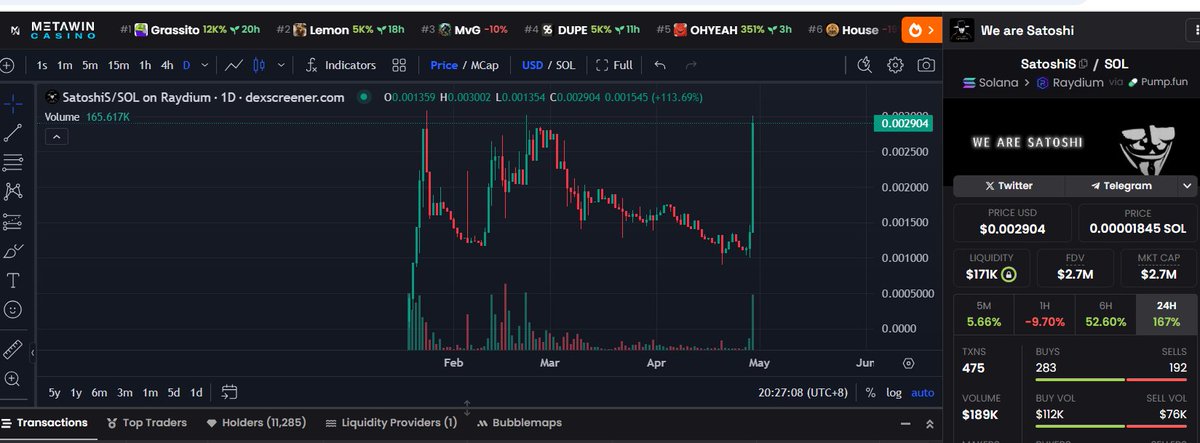1200x443 pixels.
Task: Select the crosshair cursor tool
Action: (x=13, y=102)
